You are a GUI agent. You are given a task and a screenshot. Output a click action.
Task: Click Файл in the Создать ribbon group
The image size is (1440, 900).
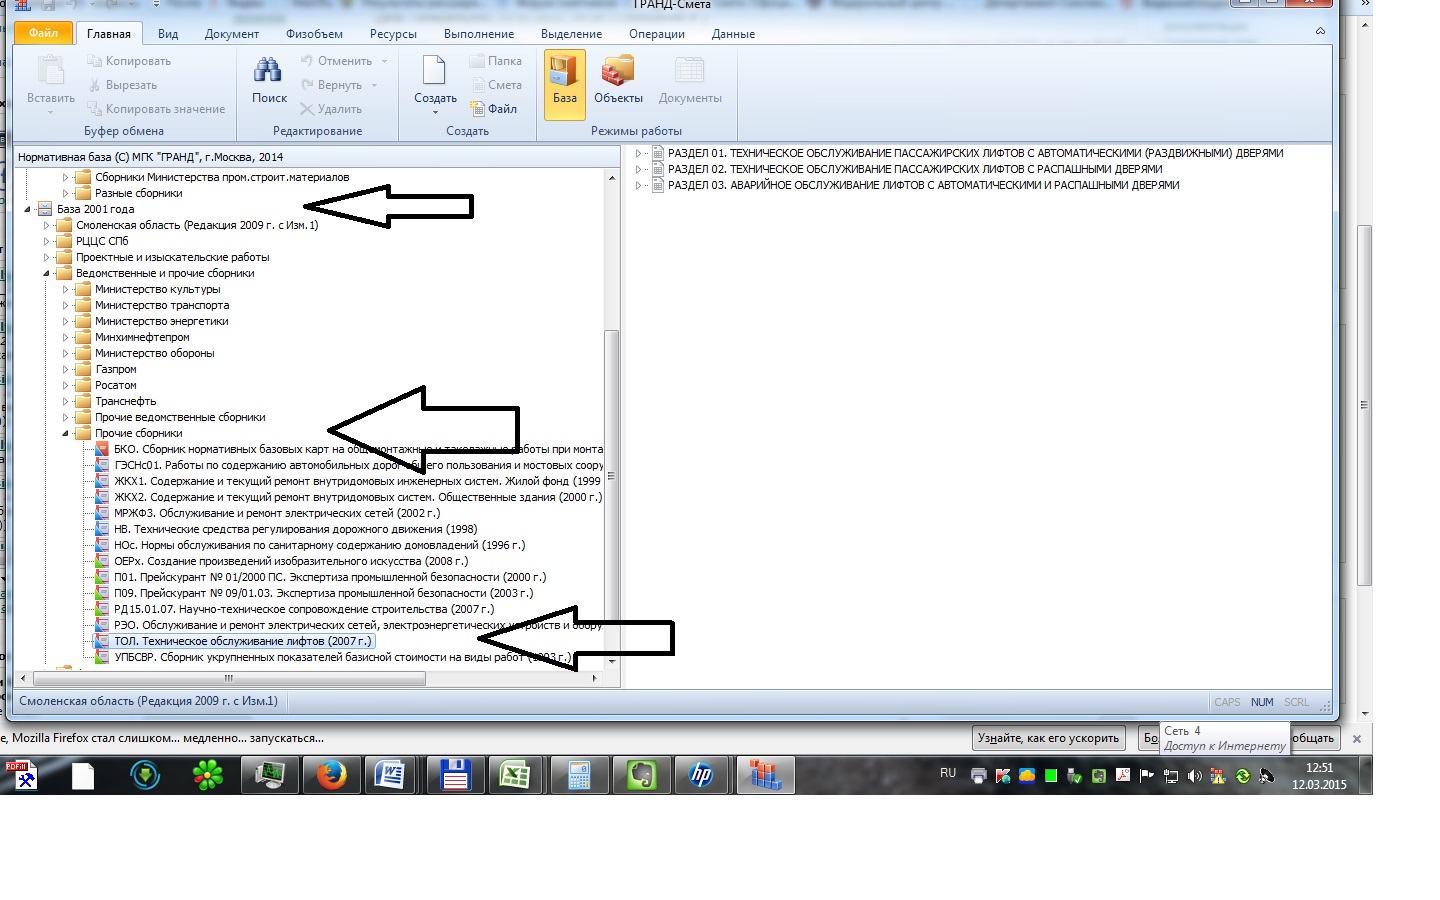pyautogui.click(x=494, y=109)
